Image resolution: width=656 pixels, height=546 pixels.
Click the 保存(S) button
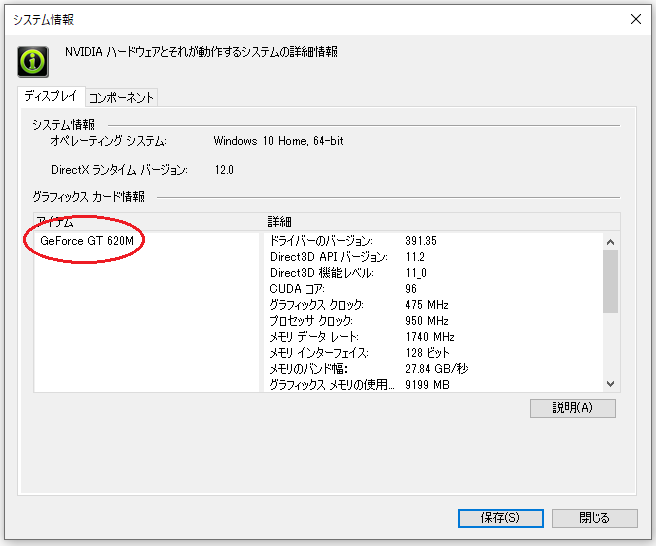501,518
